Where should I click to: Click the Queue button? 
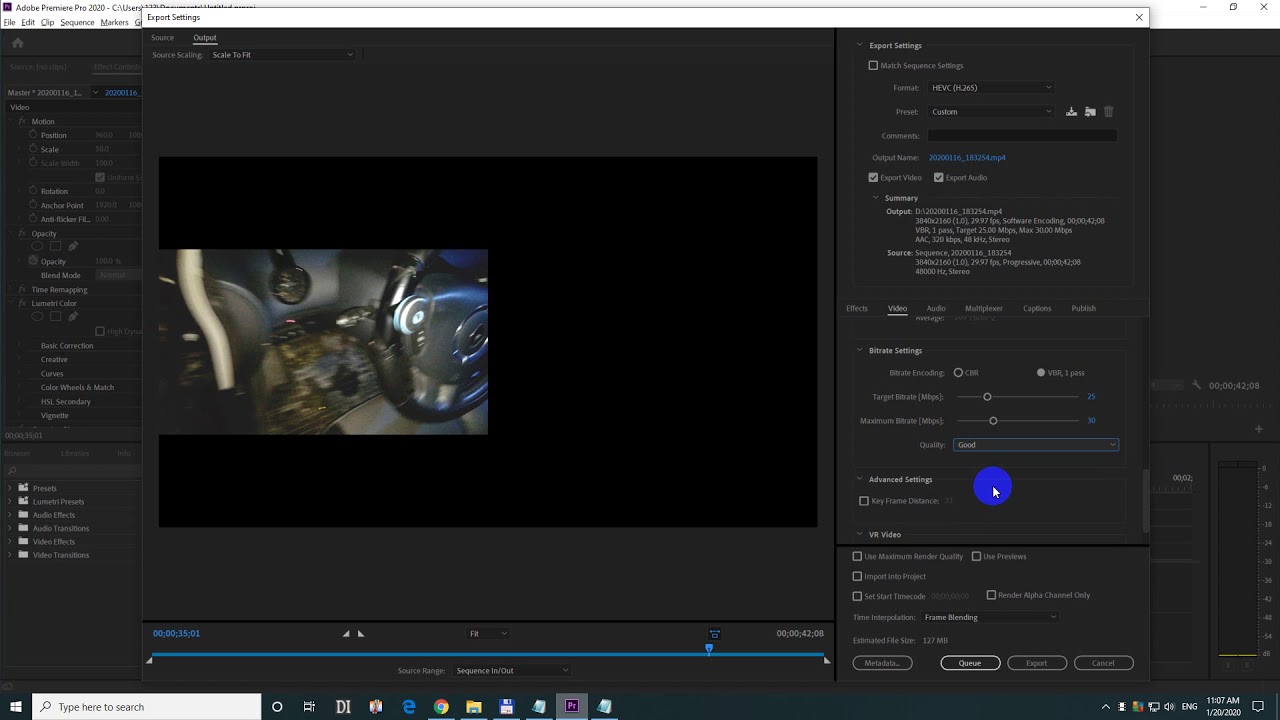[970, 663]
